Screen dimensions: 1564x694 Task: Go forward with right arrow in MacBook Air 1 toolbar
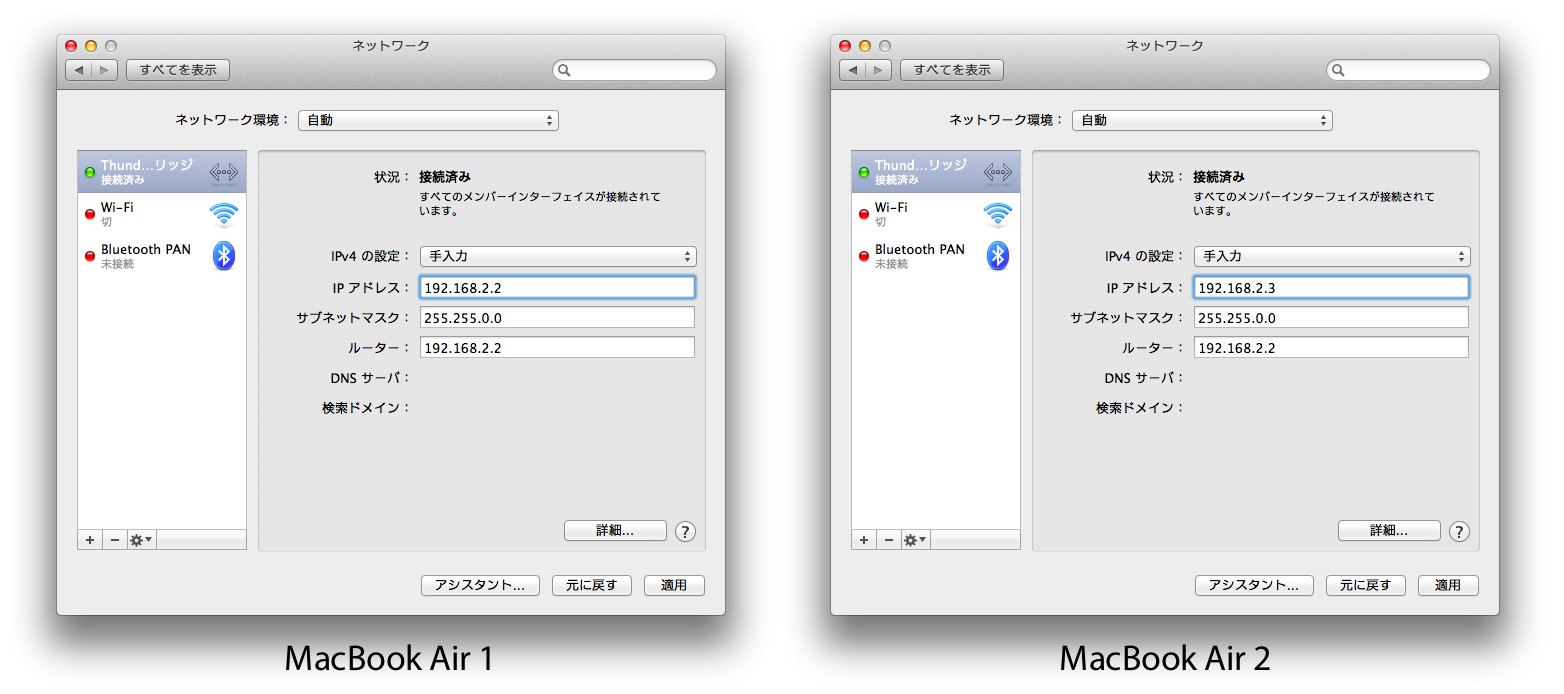(105, 70)
